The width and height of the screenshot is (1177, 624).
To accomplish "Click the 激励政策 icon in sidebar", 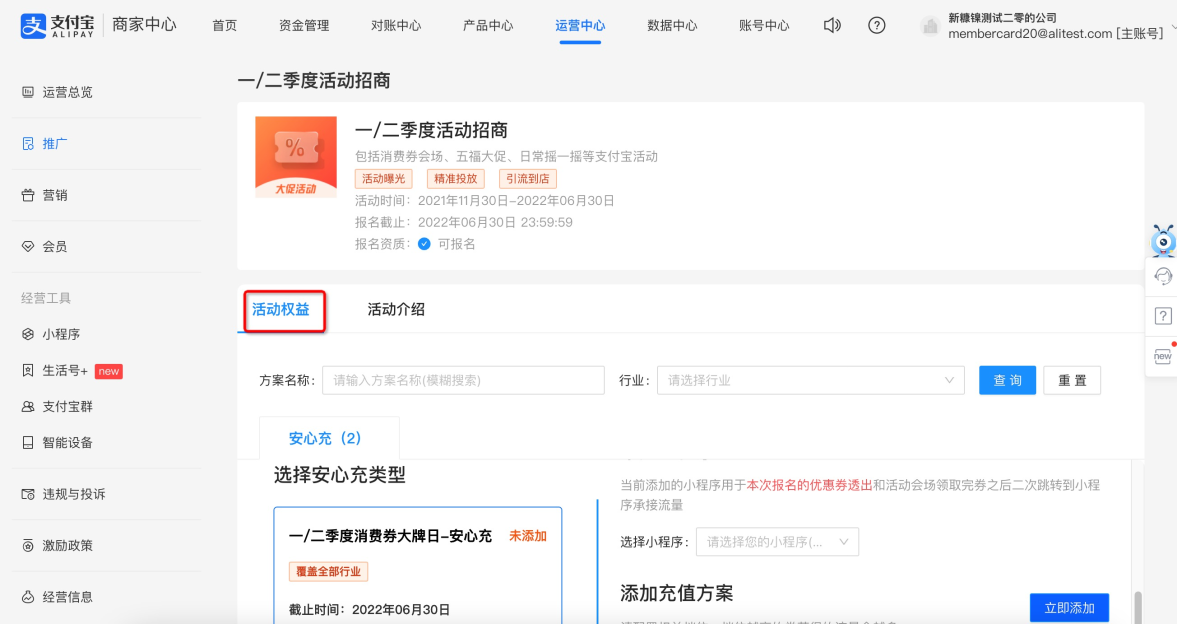I will pyautogui.click(x=28, y=545).
